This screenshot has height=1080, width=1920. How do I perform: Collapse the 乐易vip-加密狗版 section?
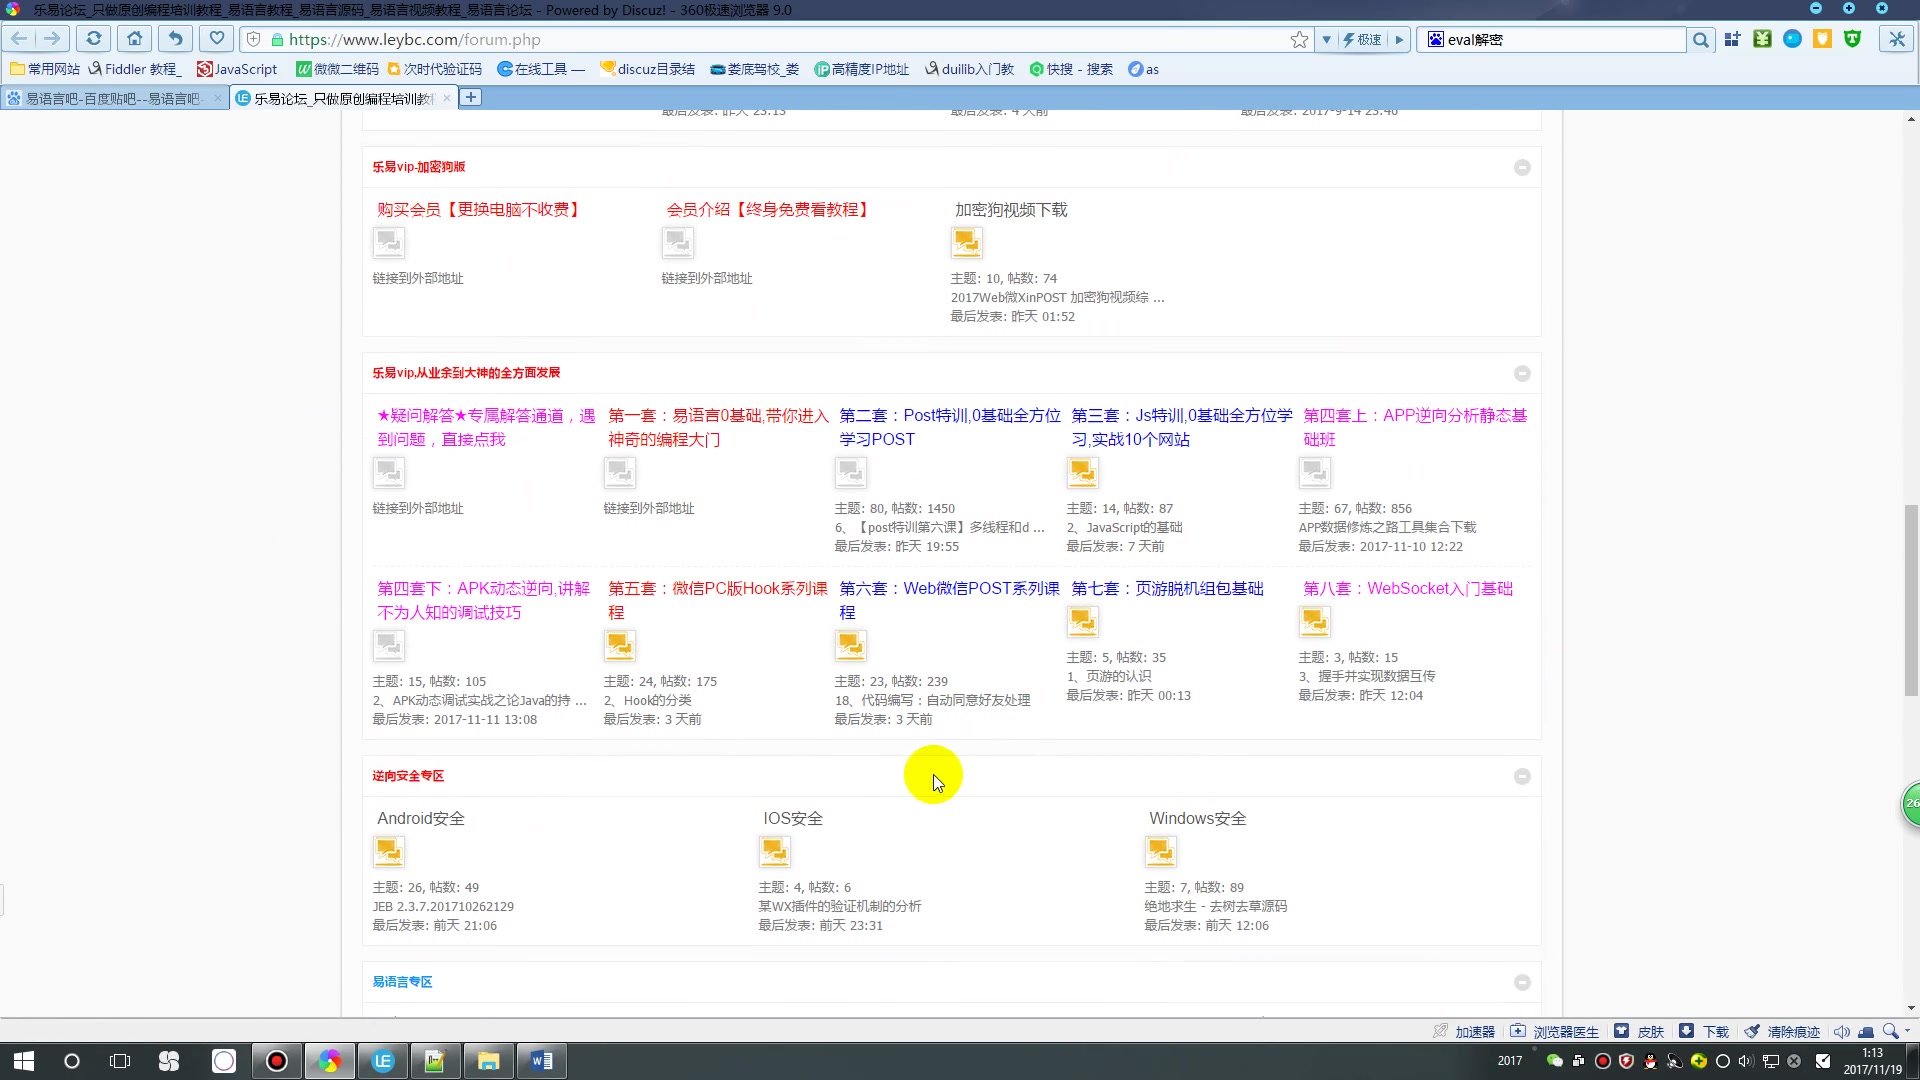(x=1522, y=167)
